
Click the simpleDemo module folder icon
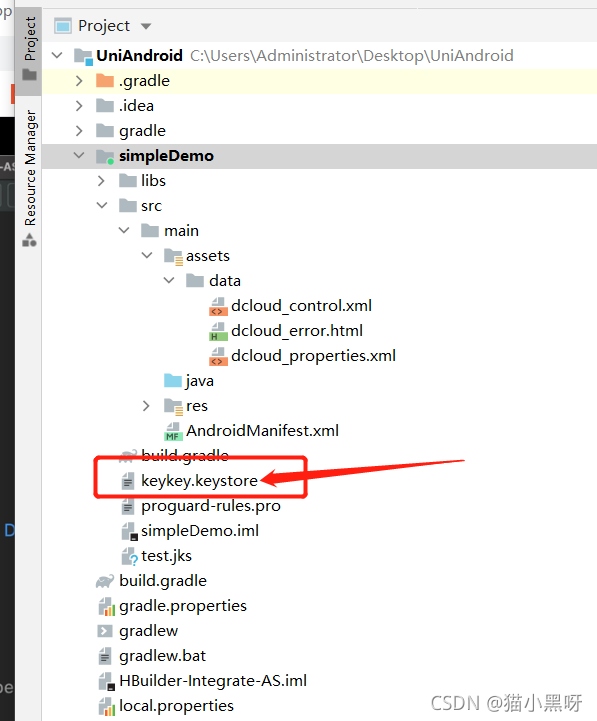(105, 156)
